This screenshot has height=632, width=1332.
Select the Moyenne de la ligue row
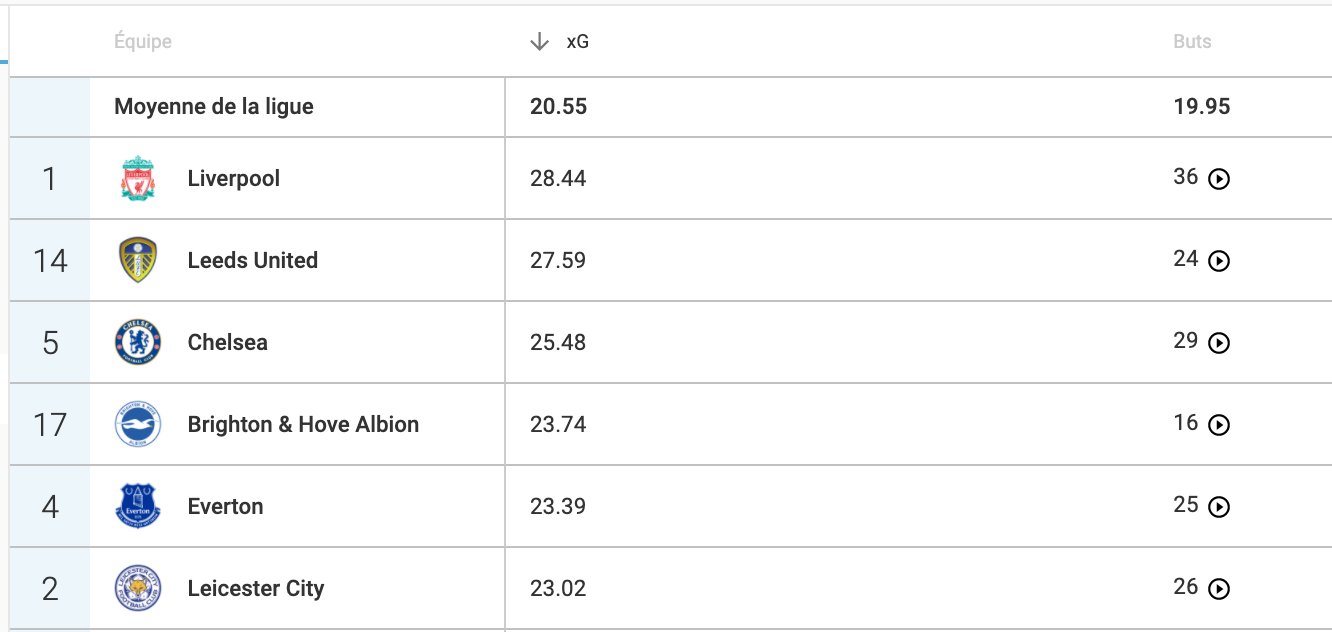[x=671, y=107]
